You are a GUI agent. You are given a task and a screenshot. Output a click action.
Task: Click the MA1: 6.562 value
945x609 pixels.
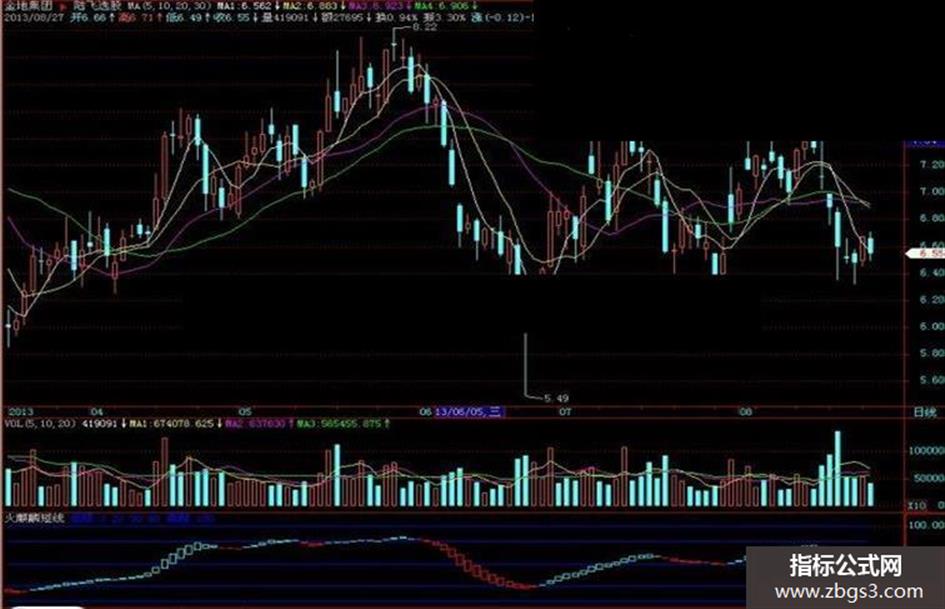(x=245, y=6)
